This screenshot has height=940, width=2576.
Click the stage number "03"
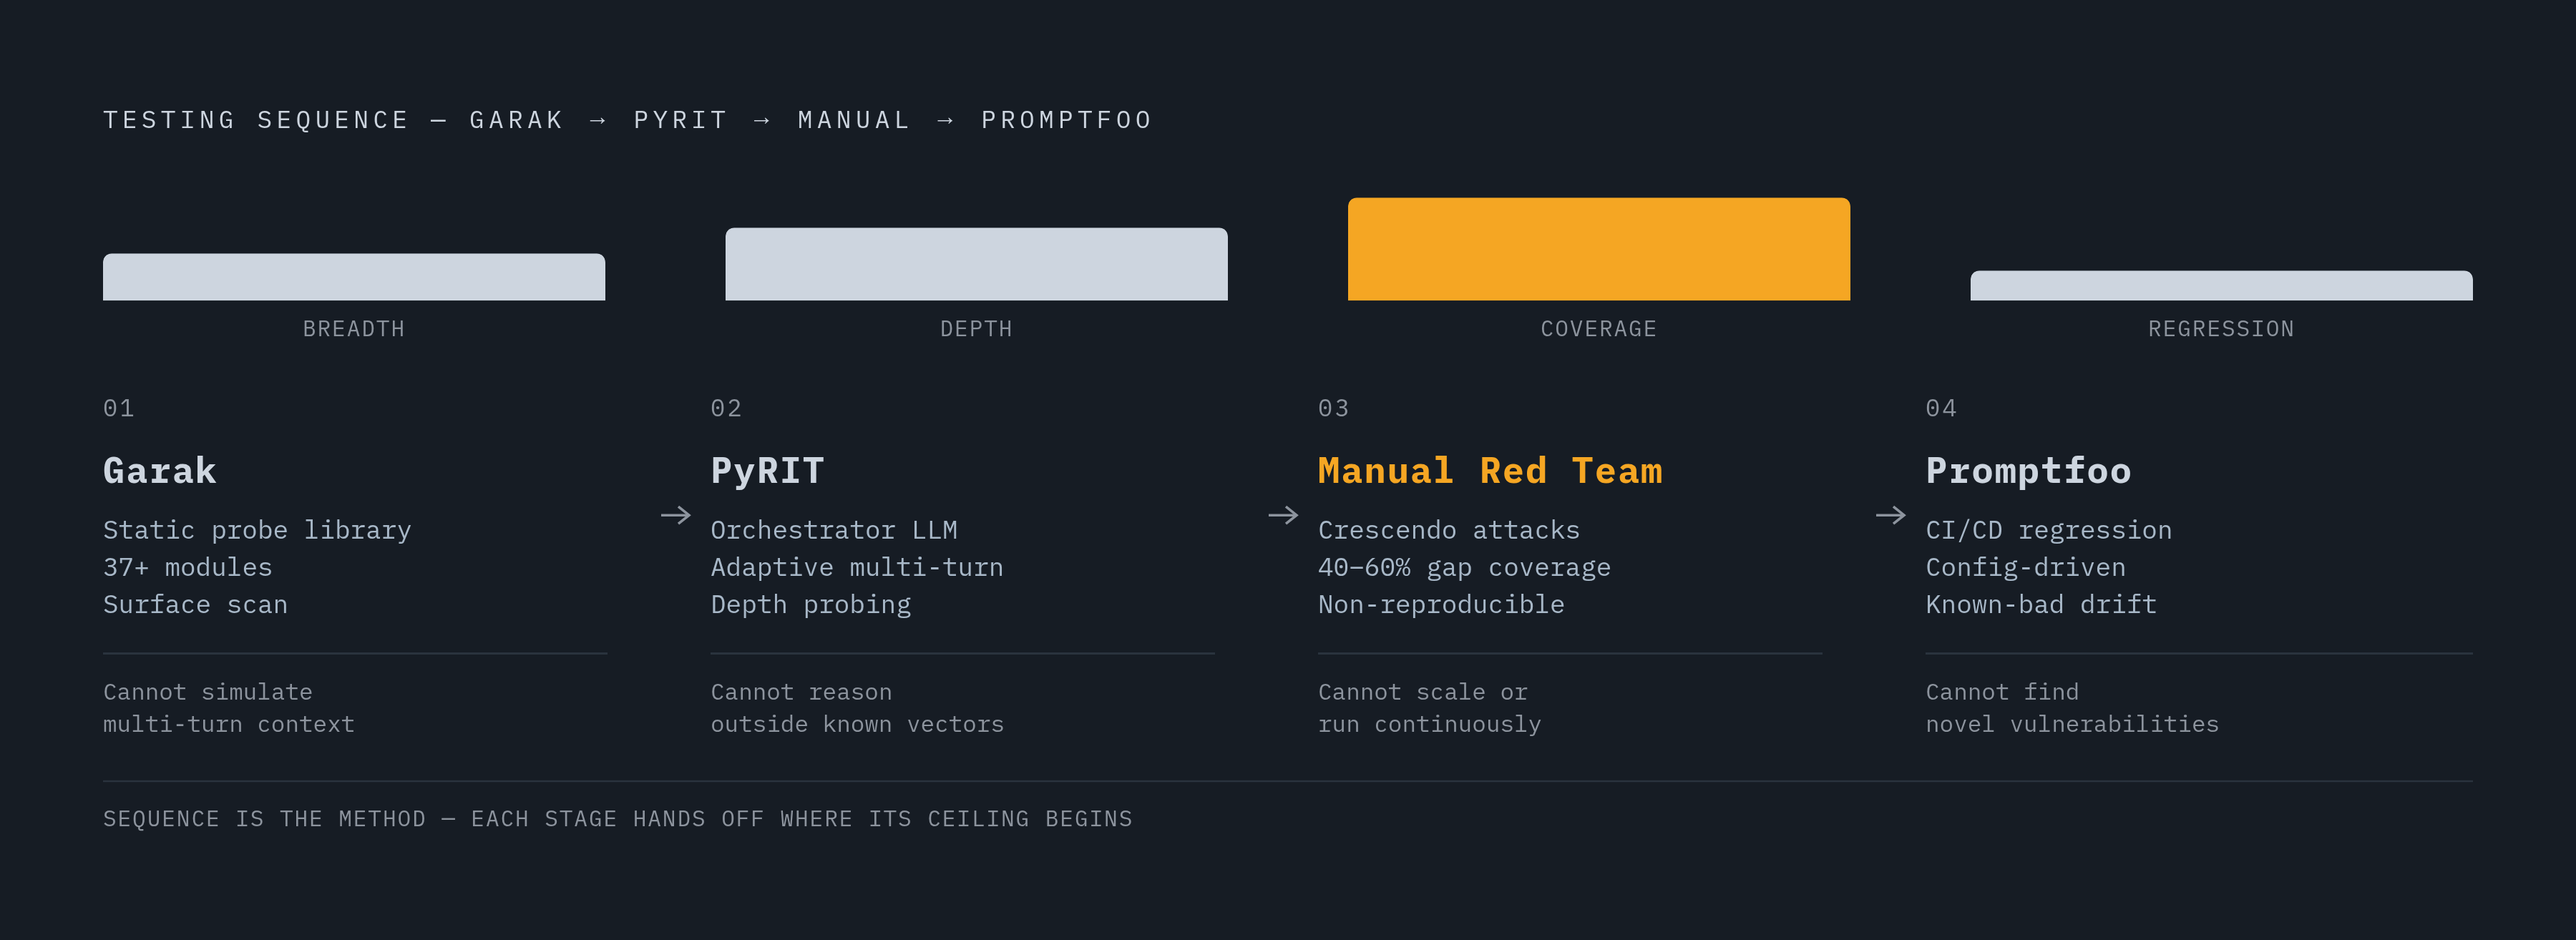point(1334,408)
